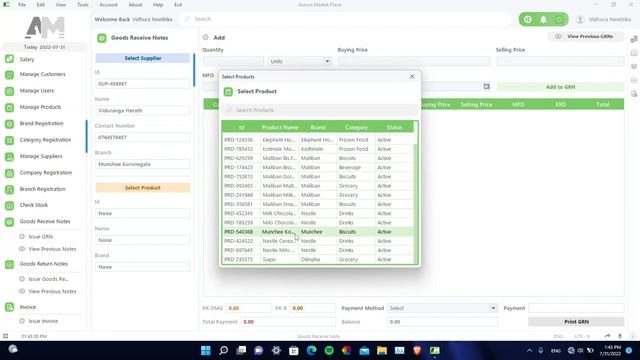Click the Branch Registration sidebar icon
This screenshot has width=640, height=360.
point(9,189)
